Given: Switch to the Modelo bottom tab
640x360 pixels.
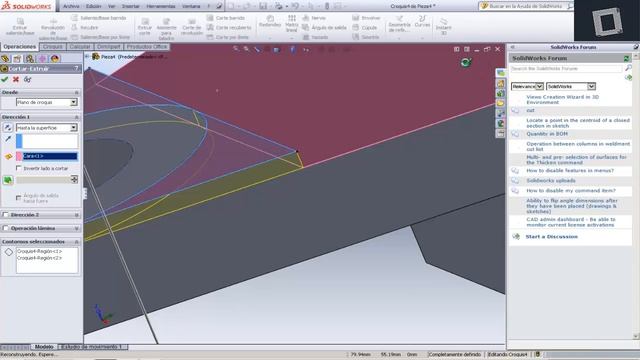Looking at the screenshot, I should click(44, 347).
